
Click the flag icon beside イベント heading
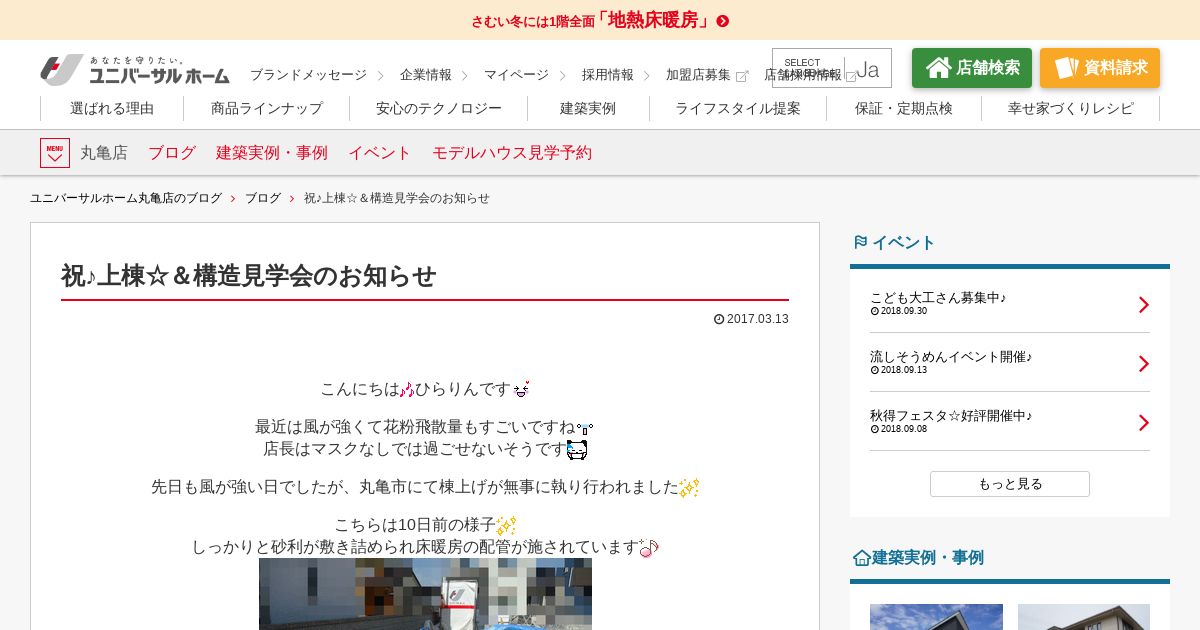click(860, 242)
